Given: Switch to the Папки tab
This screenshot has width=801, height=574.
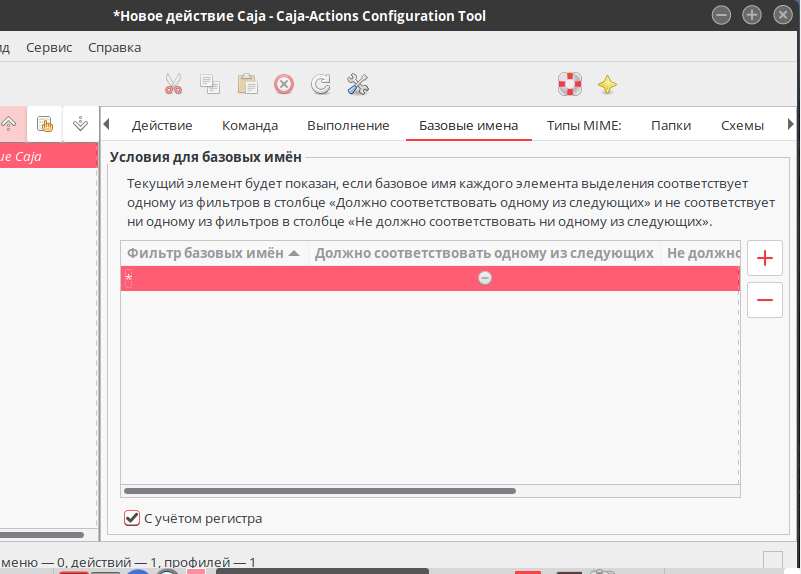Looking at the screenshot, I should pos(671,126).
